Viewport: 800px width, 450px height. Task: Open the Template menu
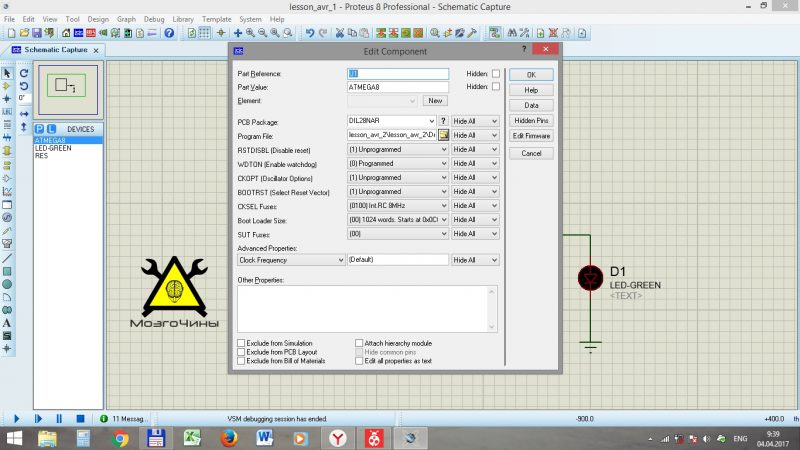point(216,19)
